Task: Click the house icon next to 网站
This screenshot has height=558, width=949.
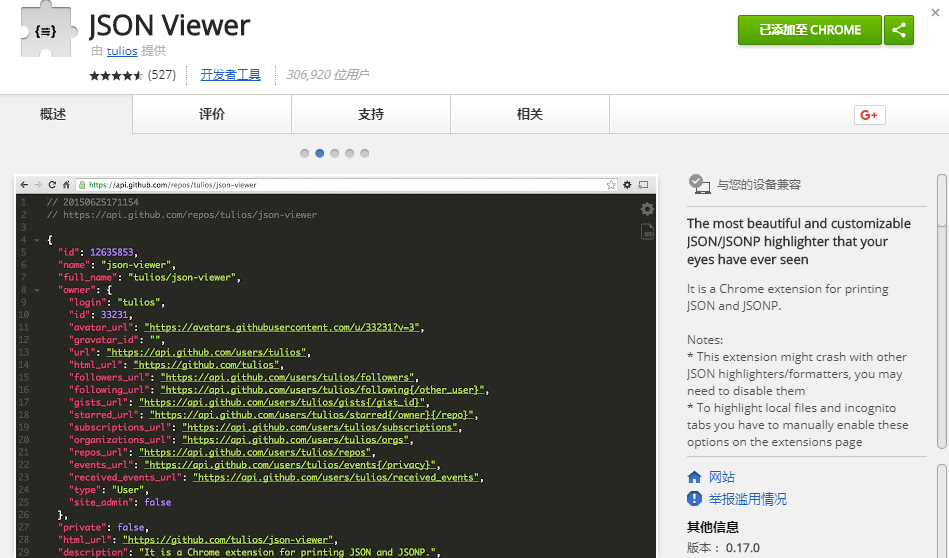Action: (x=694, y=477)
